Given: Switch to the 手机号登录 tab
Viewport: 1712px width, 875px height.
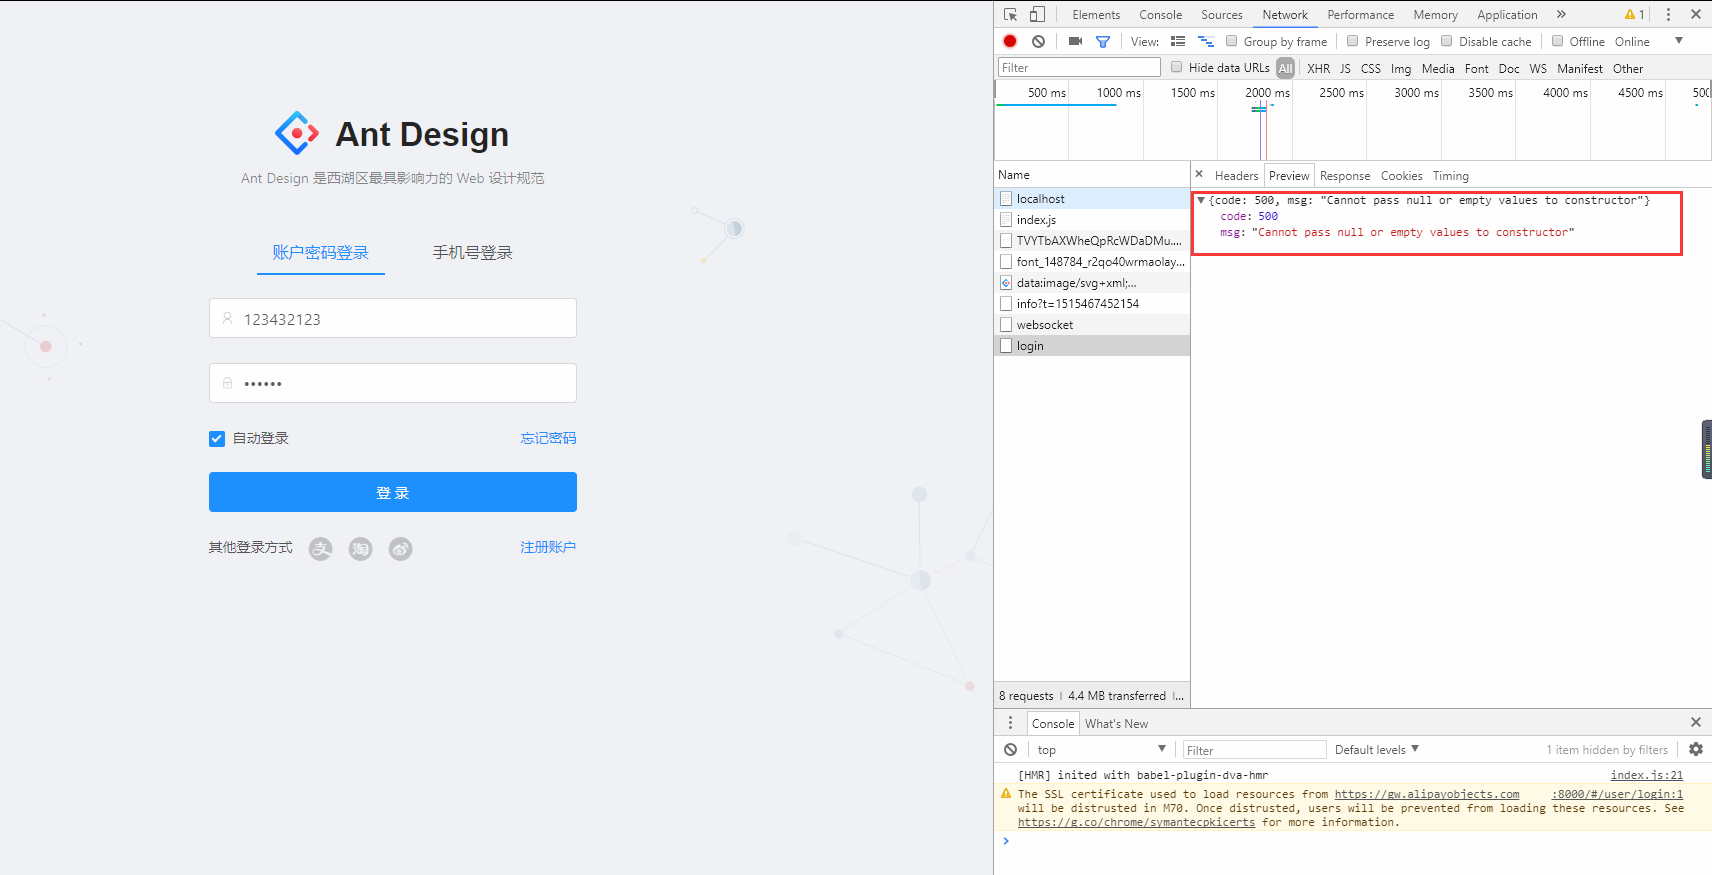Looking at the screenshot, I should (x=472, y=253).
